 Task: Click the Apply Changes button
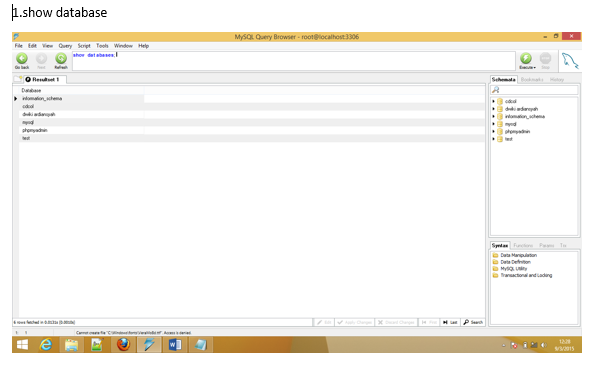tap(355, 323)
